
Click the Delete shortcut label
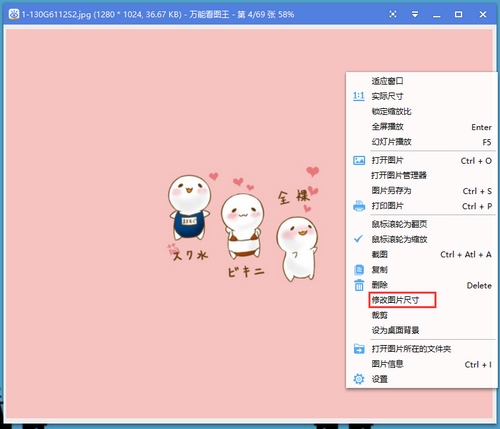479,286
